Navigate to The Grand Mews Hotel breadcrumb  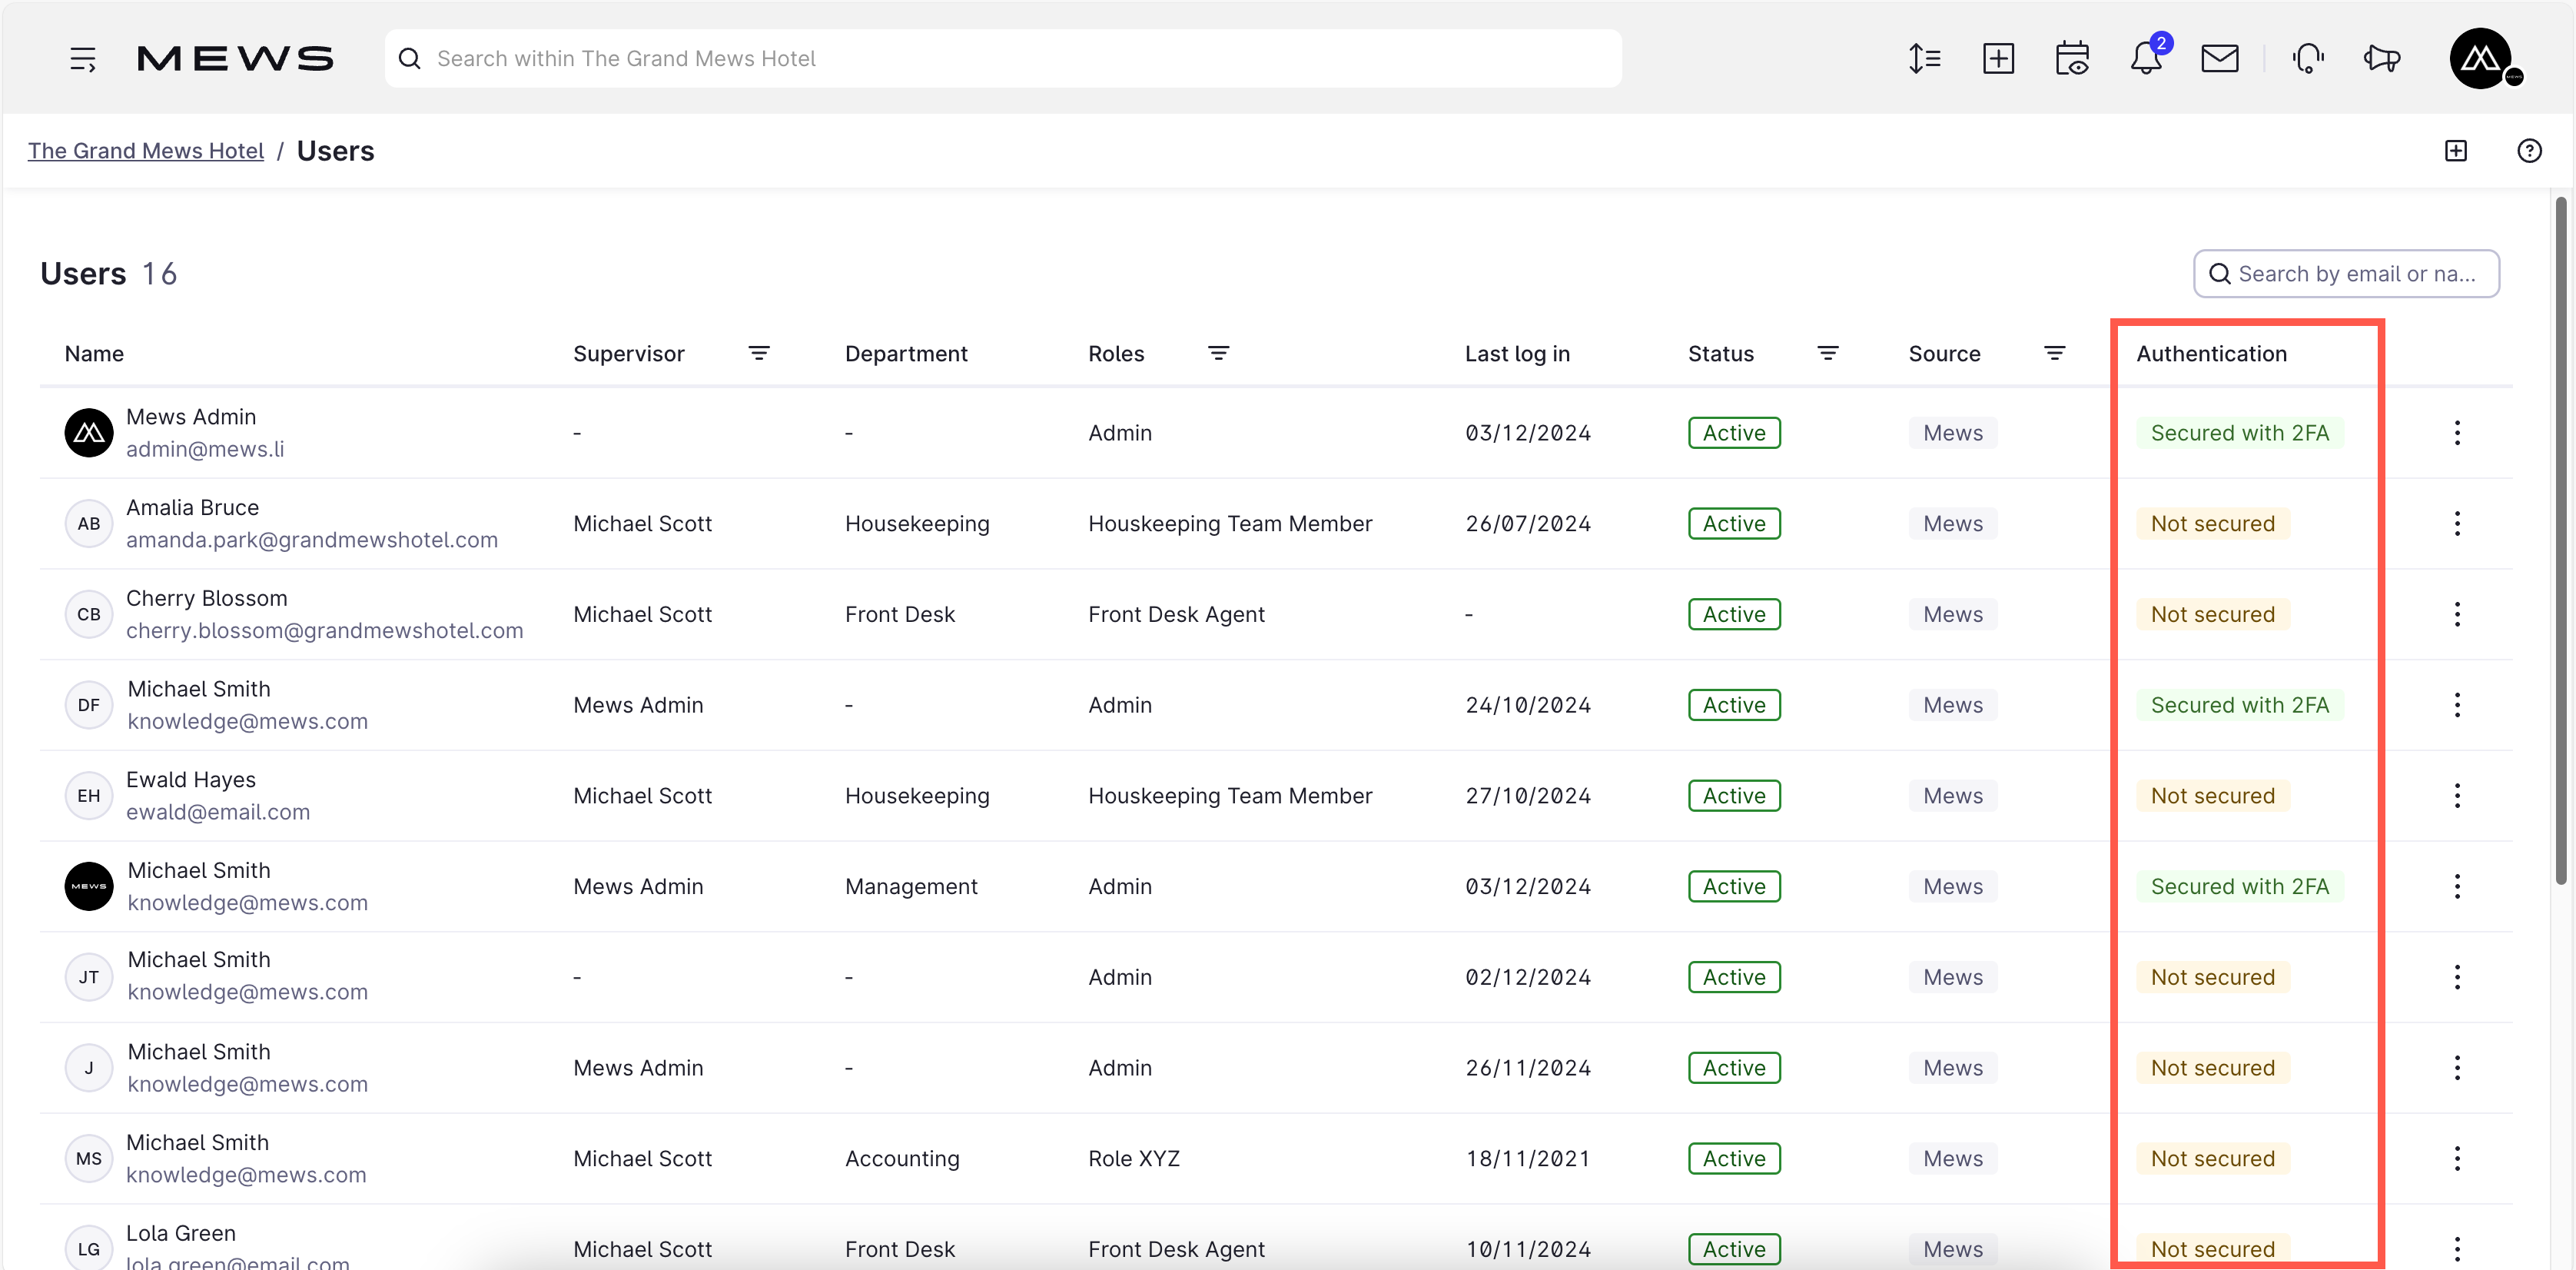[145, 150]
